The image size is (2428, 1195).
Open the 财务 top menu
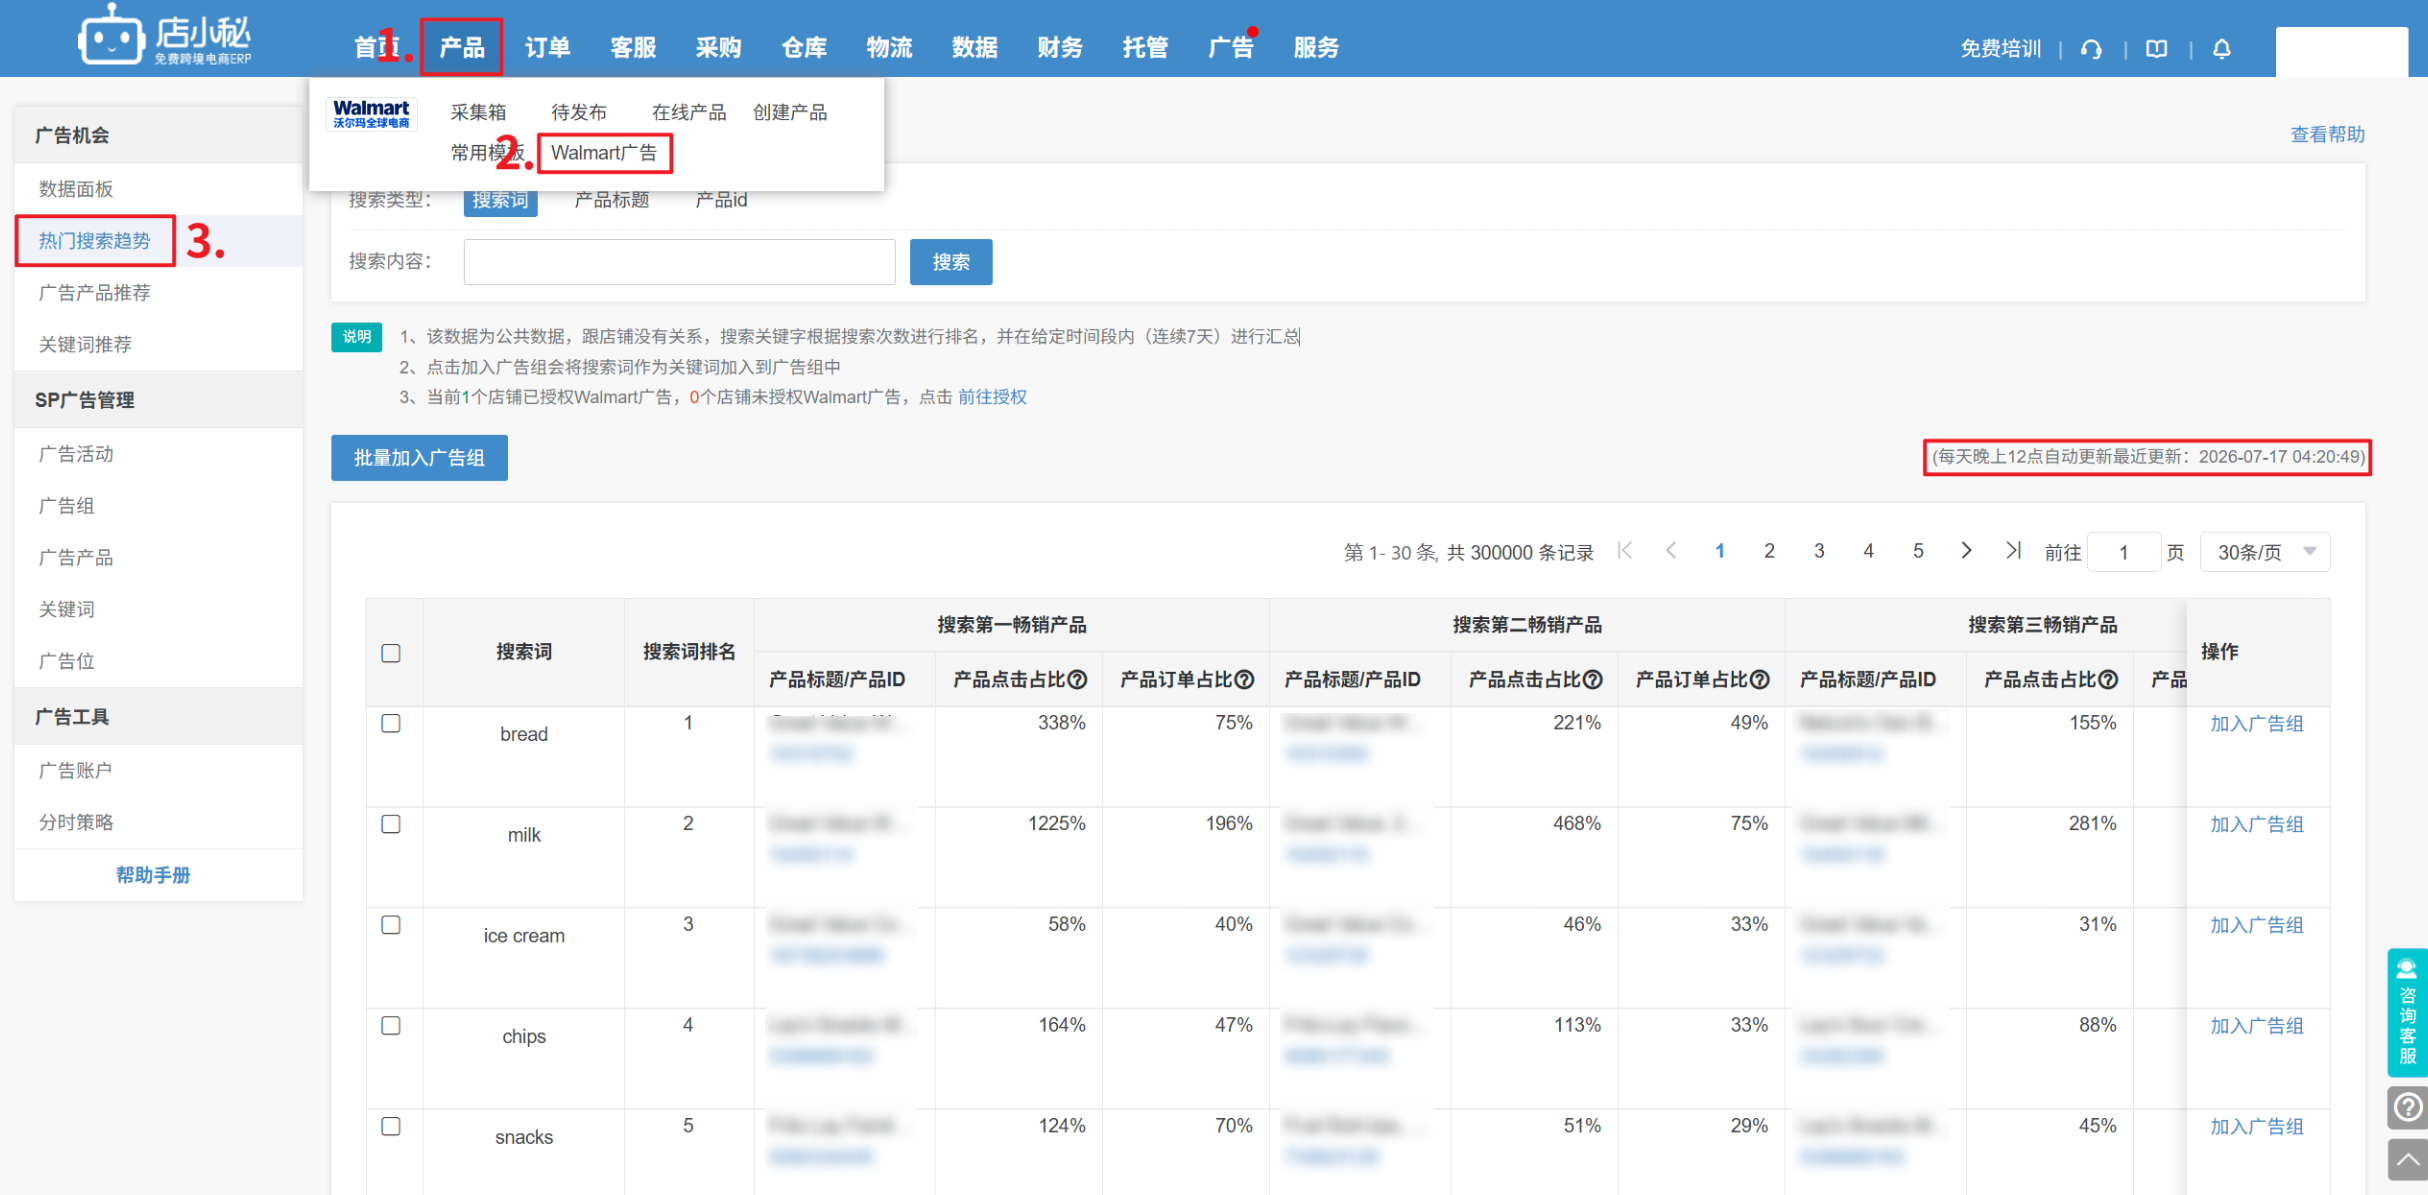1060,47
